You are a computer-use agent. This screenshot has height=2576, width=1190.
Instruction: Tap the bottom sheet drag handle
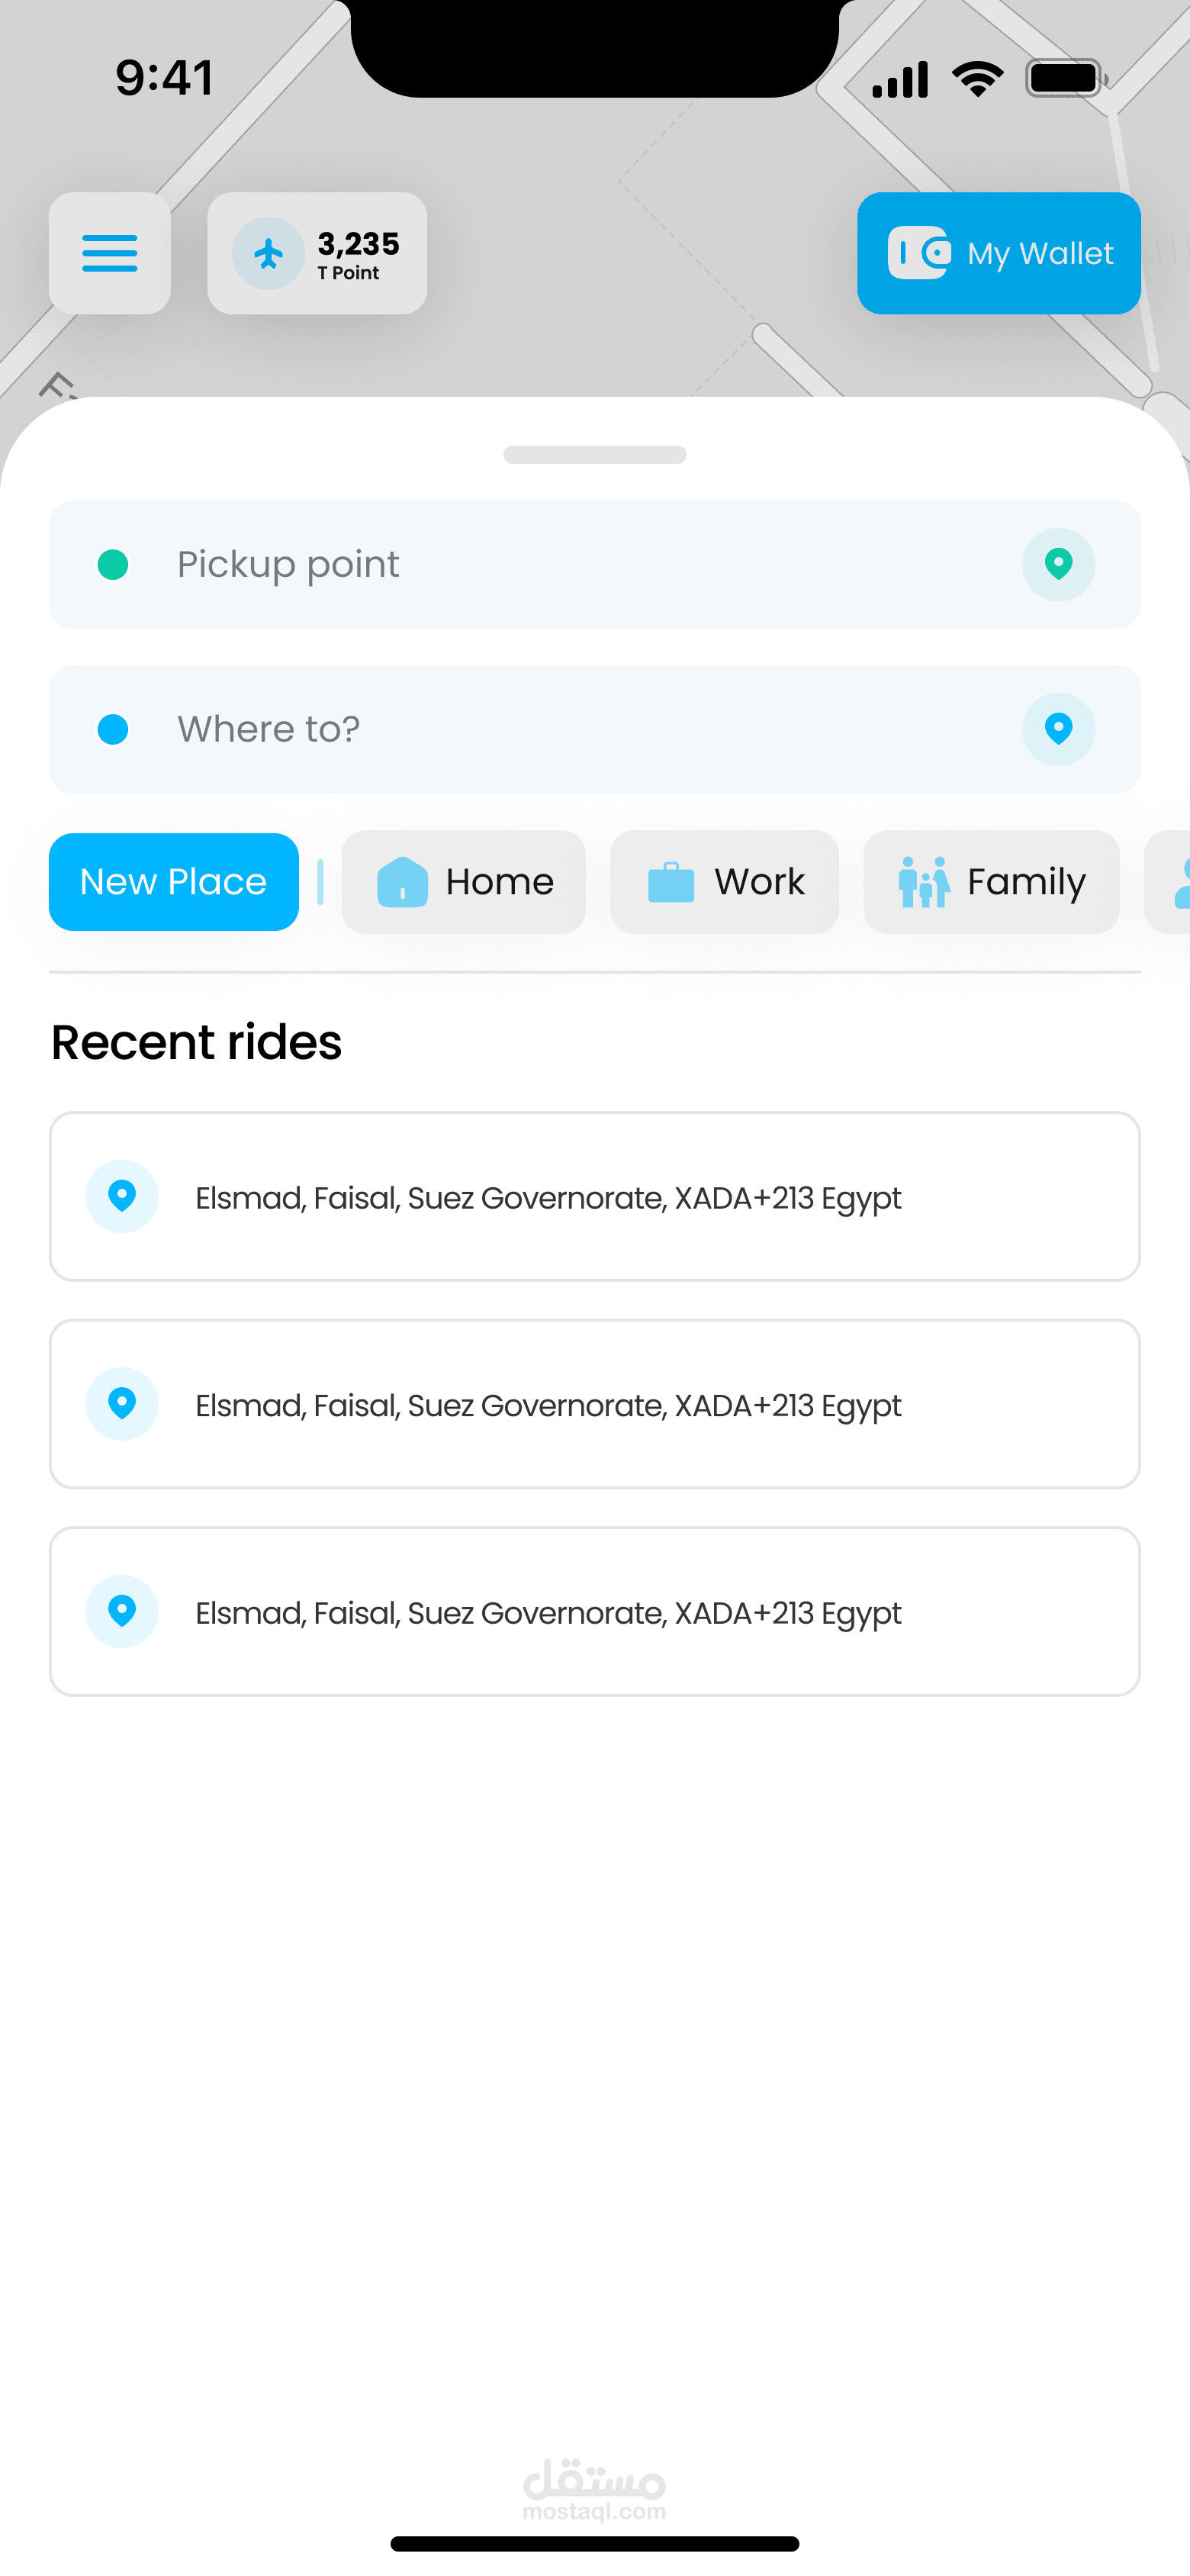[x=595, y=455]
